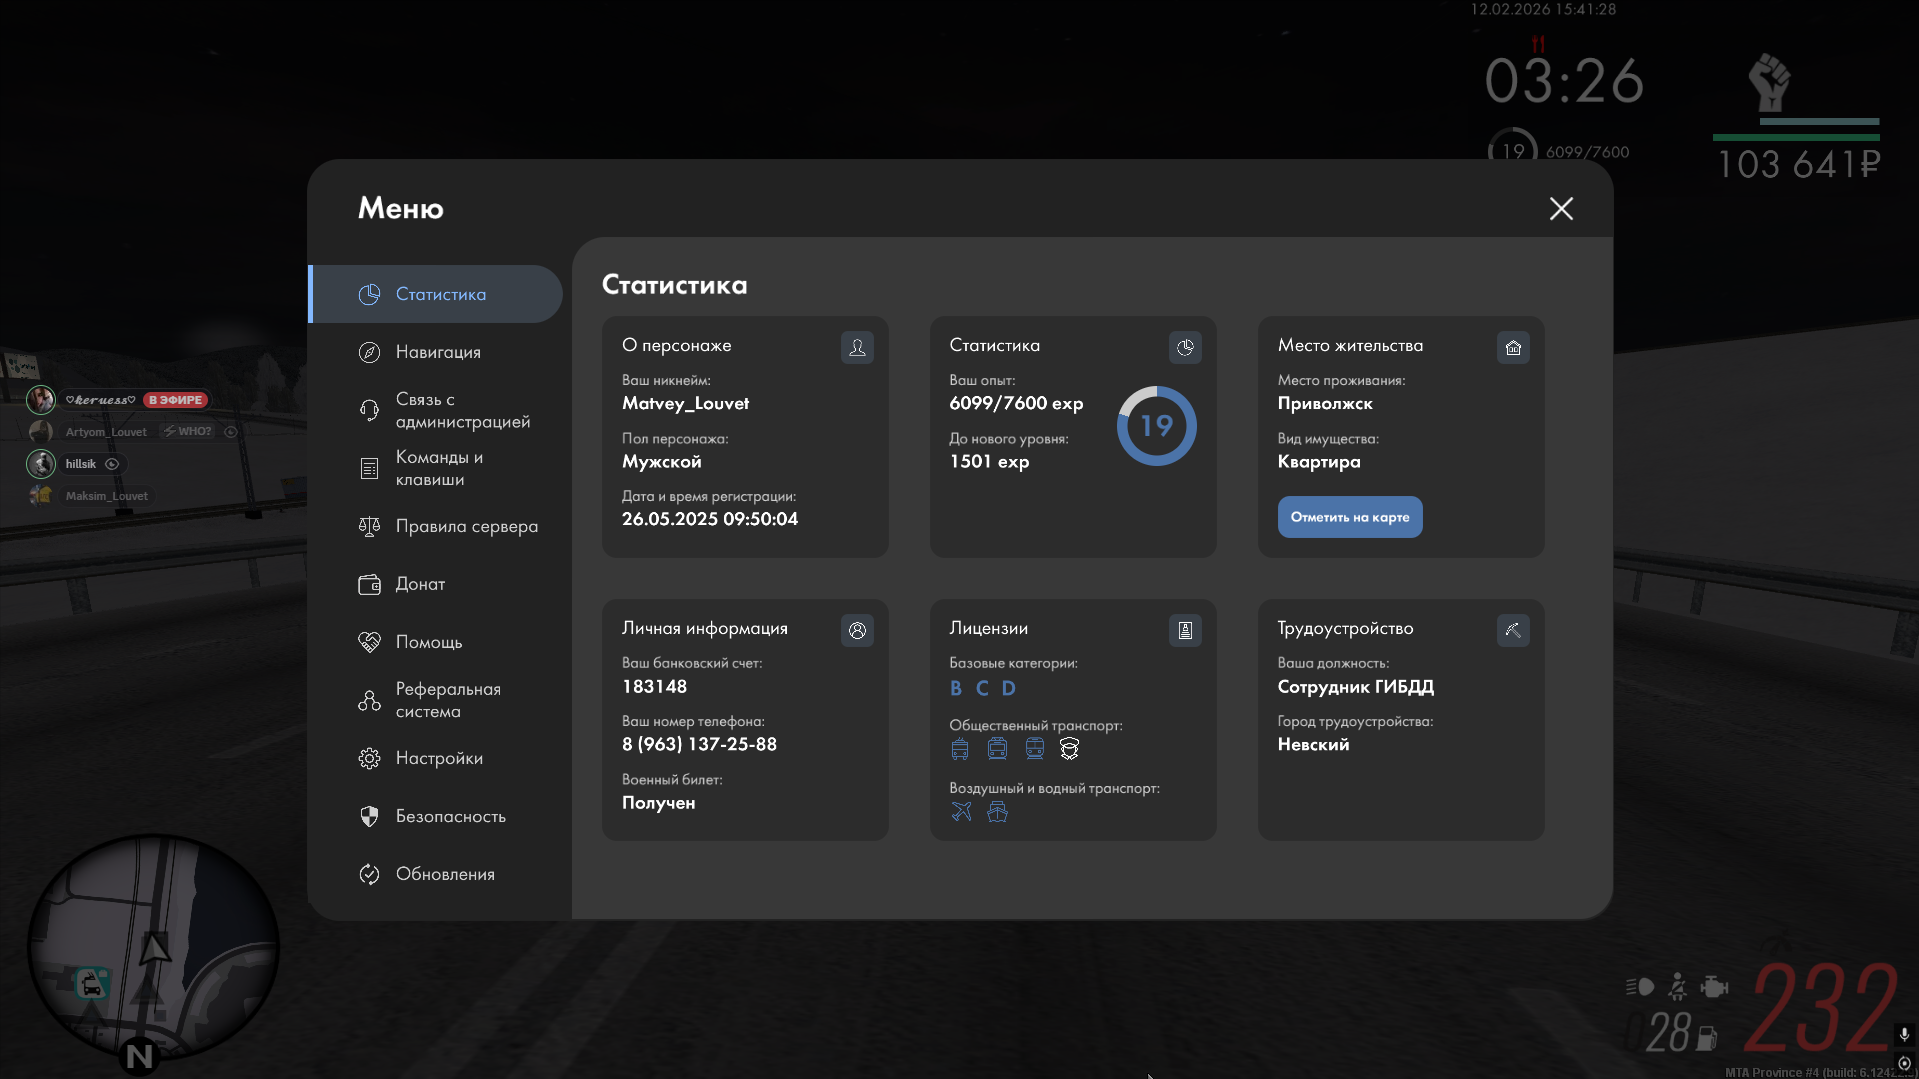
Task: Click the pickaxe icon in Трудоустройство card
Action: coord(1513,630)
